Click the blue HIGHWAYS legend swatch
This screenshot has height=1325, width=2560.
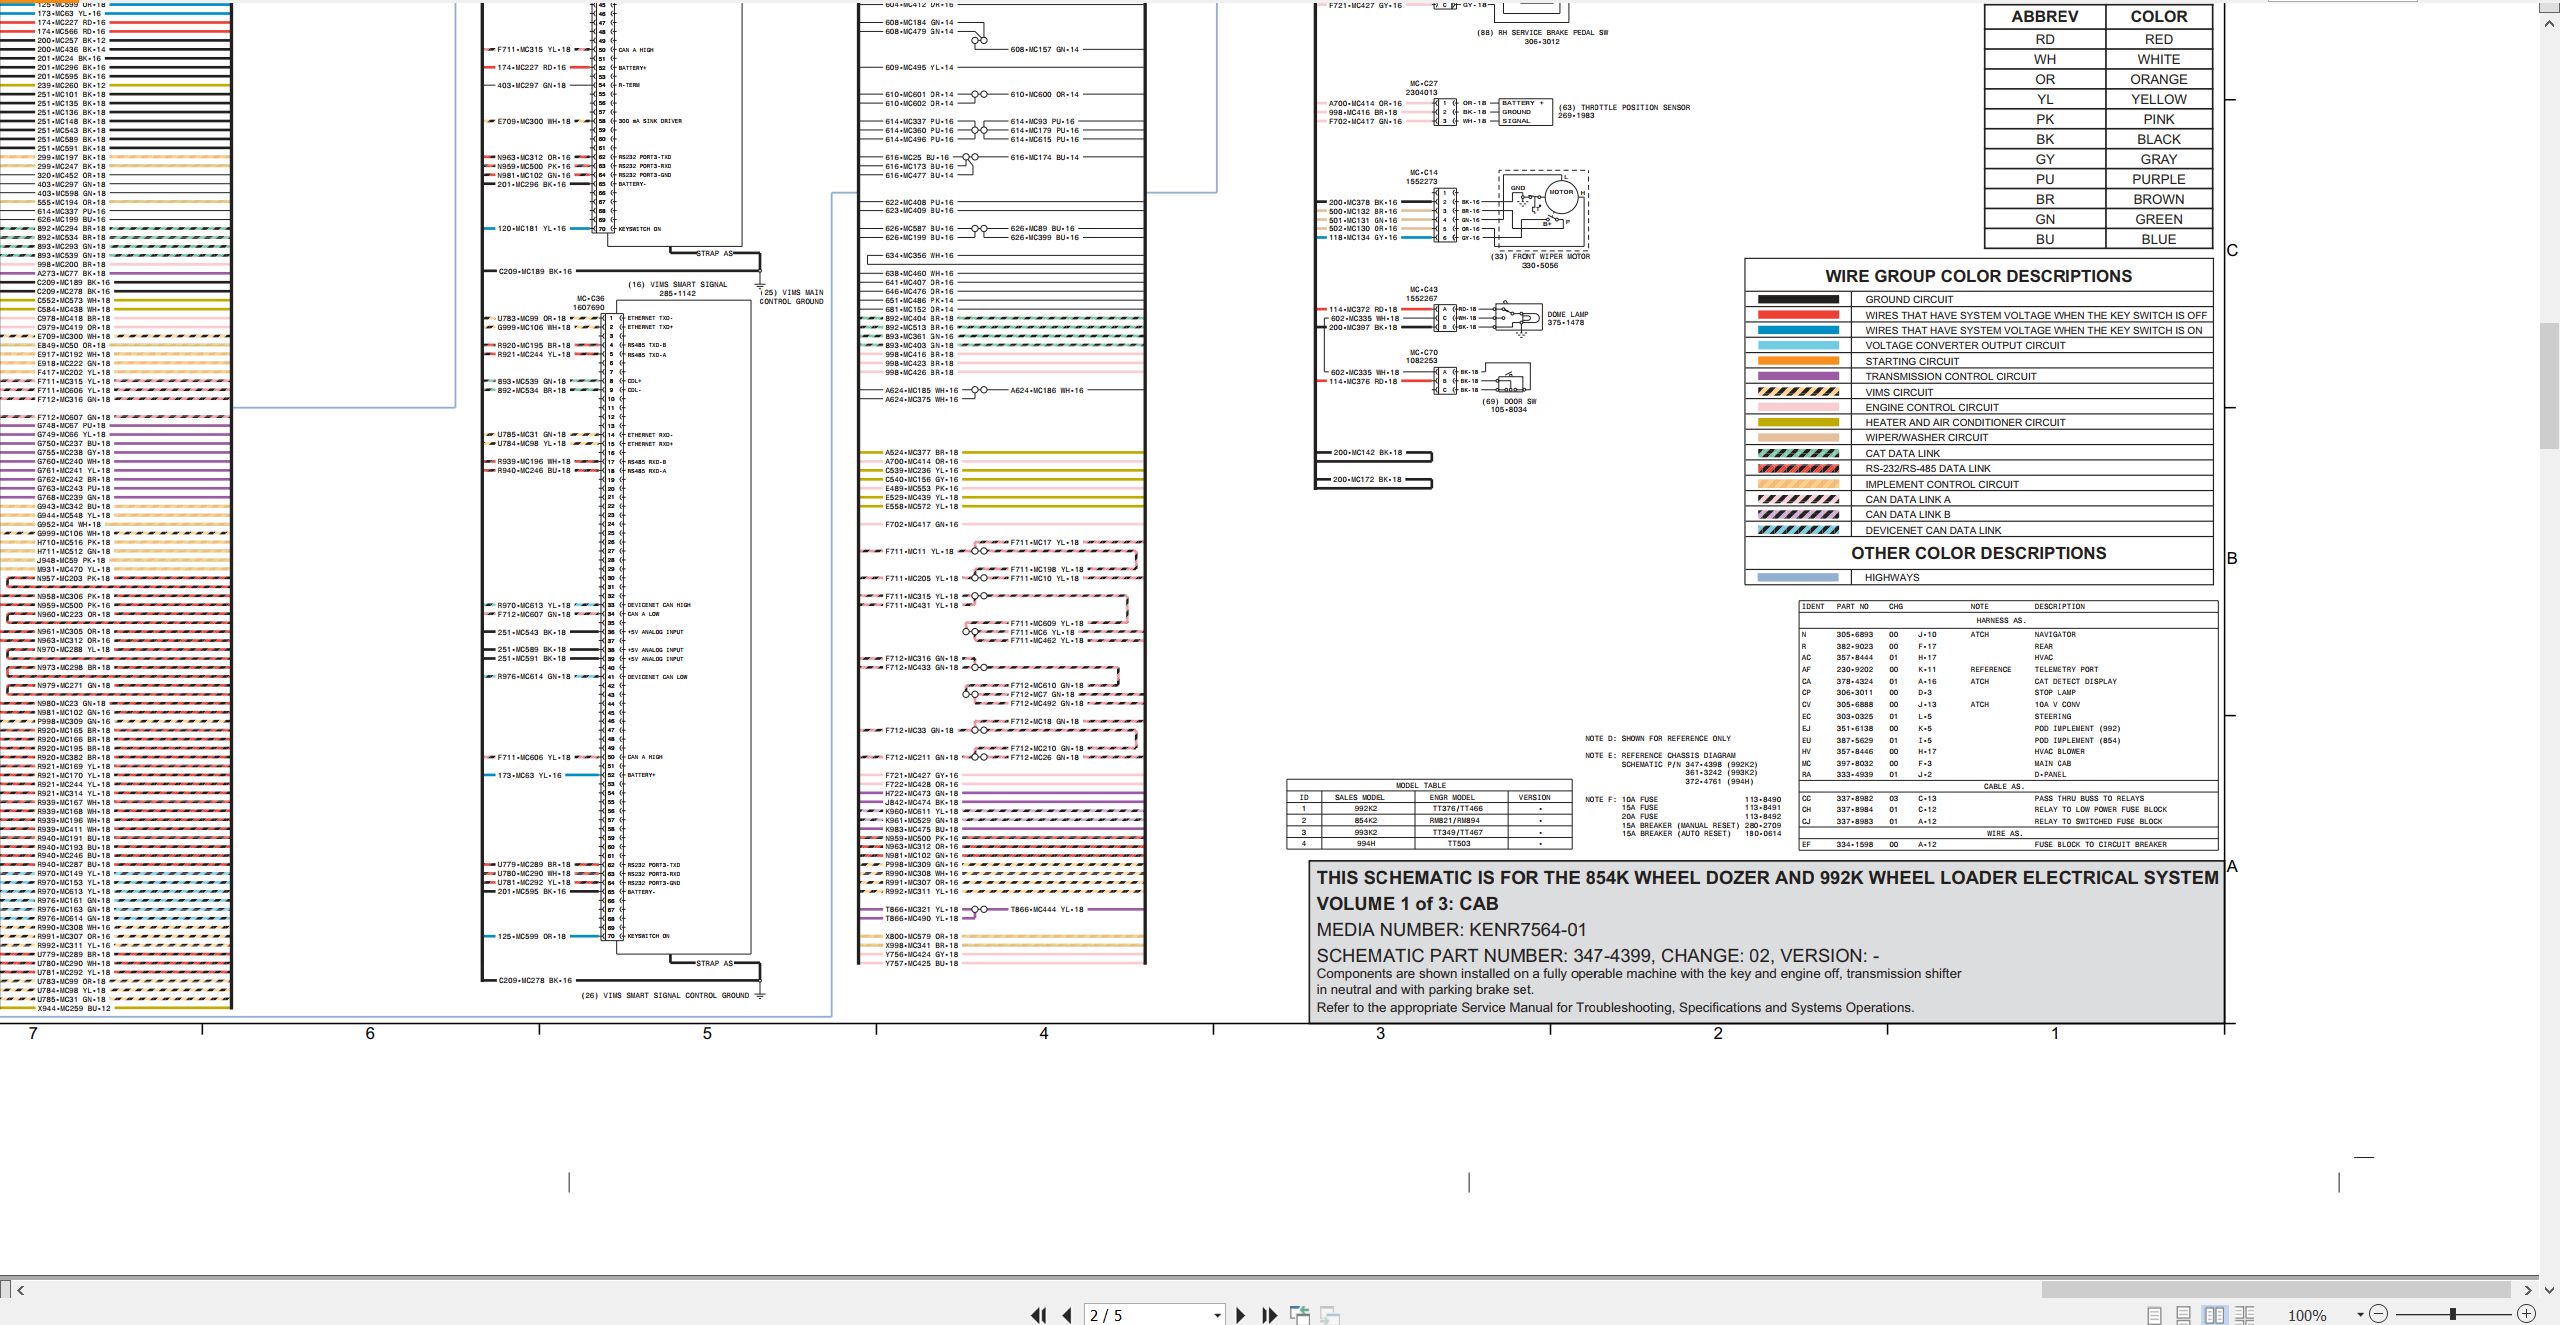point(1798,577)
